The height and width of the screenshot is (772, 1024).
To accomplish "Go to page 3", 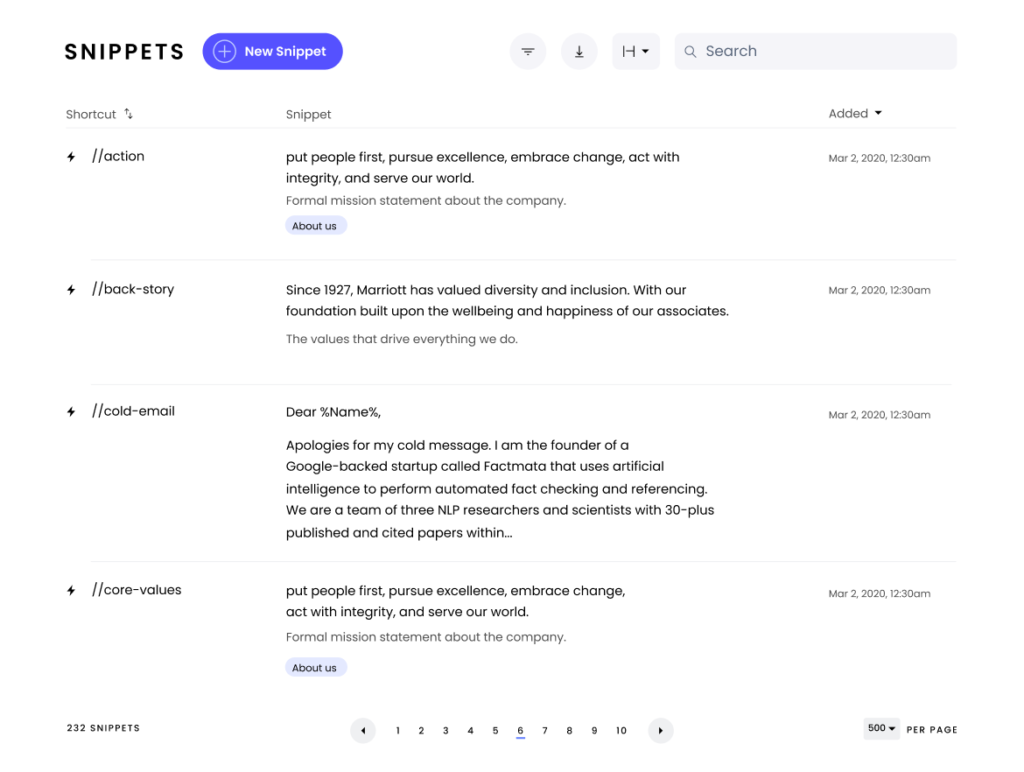I will pos(446,730).
